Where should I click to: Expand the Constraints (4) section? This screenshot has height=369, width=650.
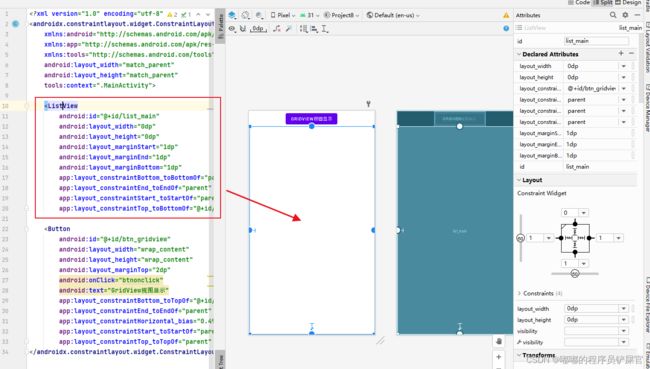(519, 293)
